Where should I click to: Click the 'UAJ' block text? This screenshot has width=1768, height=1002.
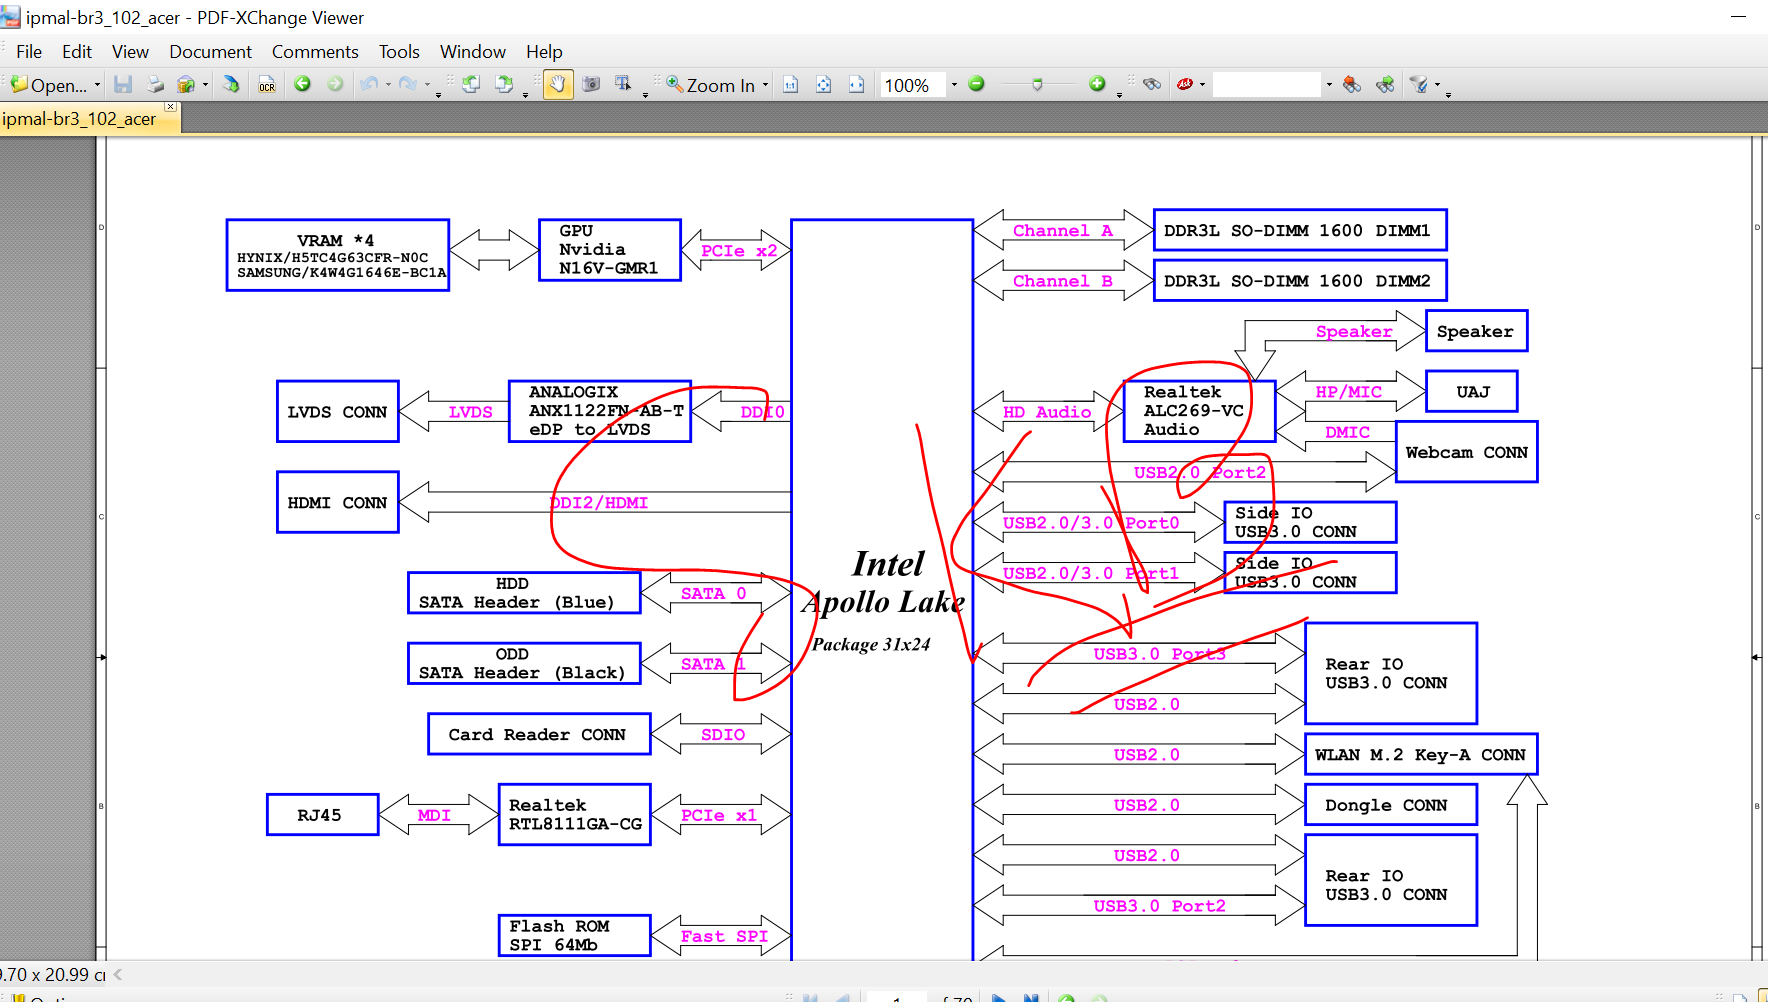click(1473, 392)
